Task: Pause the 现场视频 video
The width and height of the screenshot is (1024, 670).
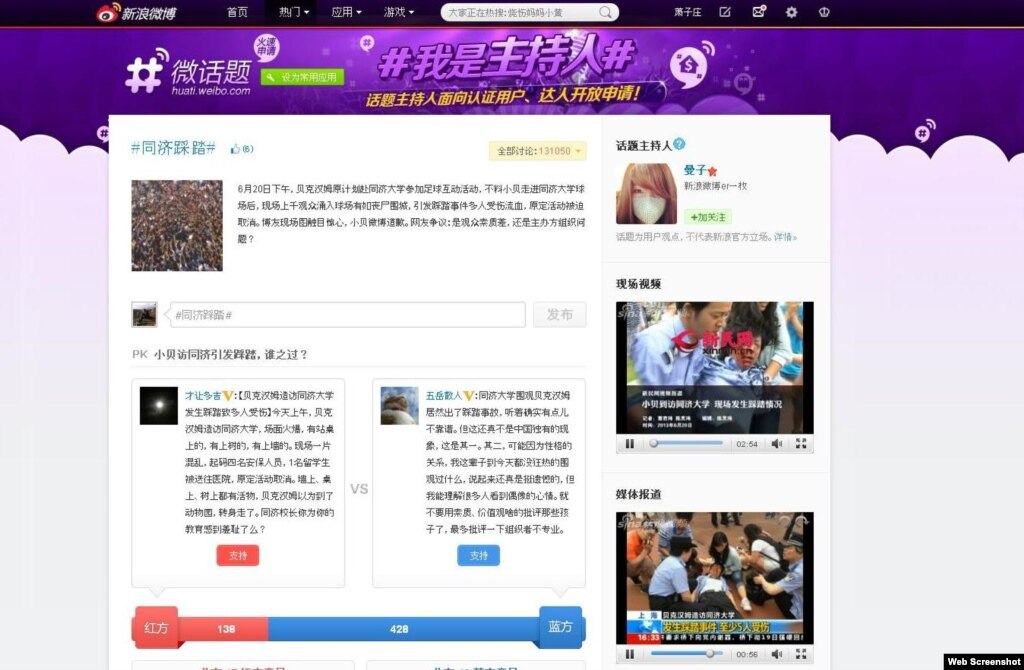Action: coord(630,443)
